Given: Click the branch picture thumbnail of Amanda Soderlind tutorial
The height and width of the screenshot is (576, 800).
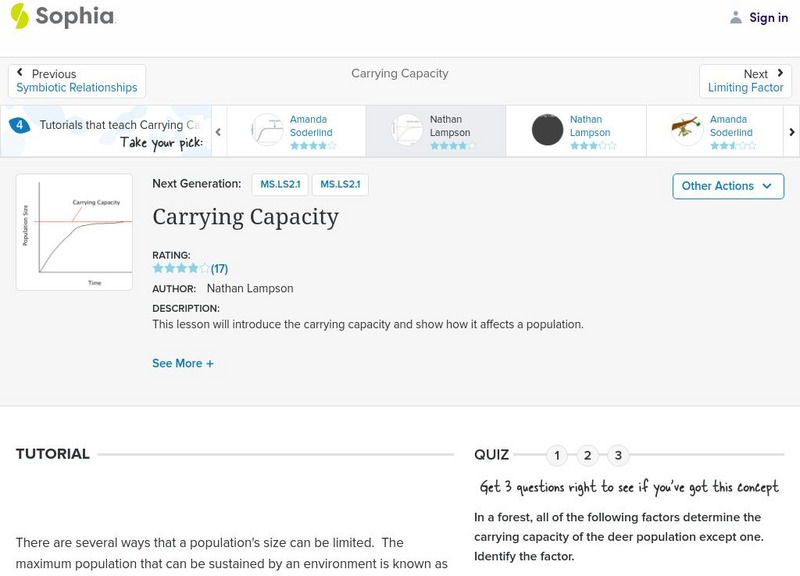Looking at the screenshot, I should tap(687, 130).
